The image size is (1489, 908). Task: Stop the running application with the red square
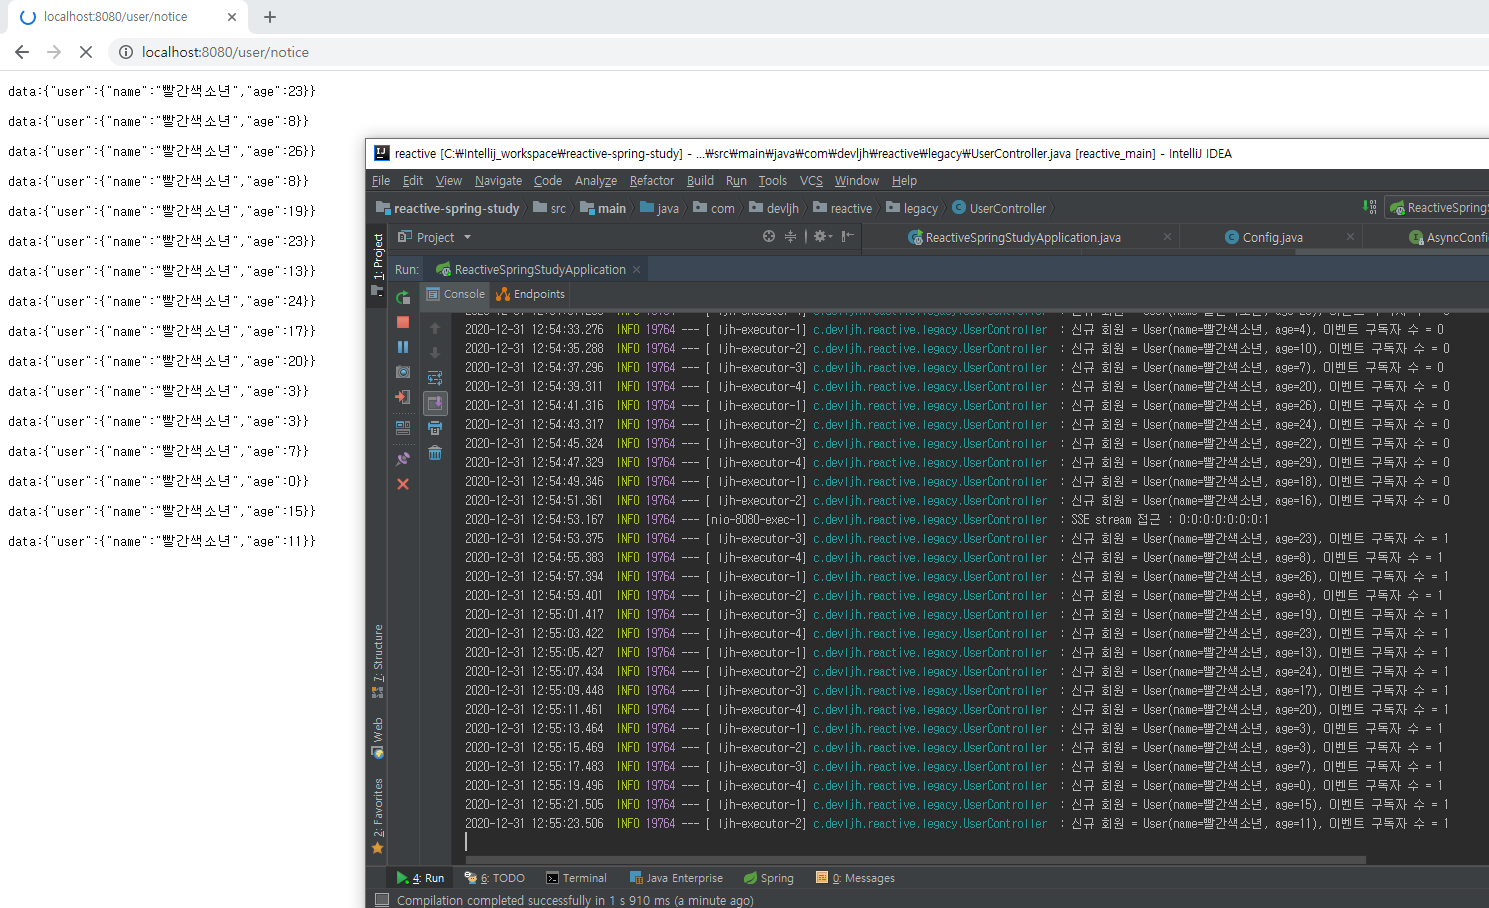click(403, 322)
